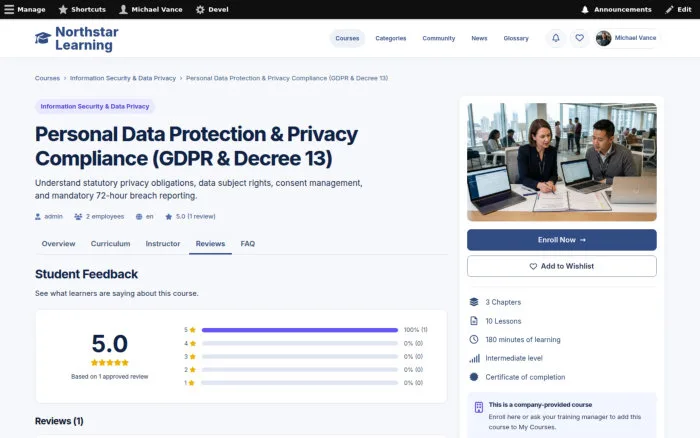Click the Edit pencil icon

pos(669,9)
